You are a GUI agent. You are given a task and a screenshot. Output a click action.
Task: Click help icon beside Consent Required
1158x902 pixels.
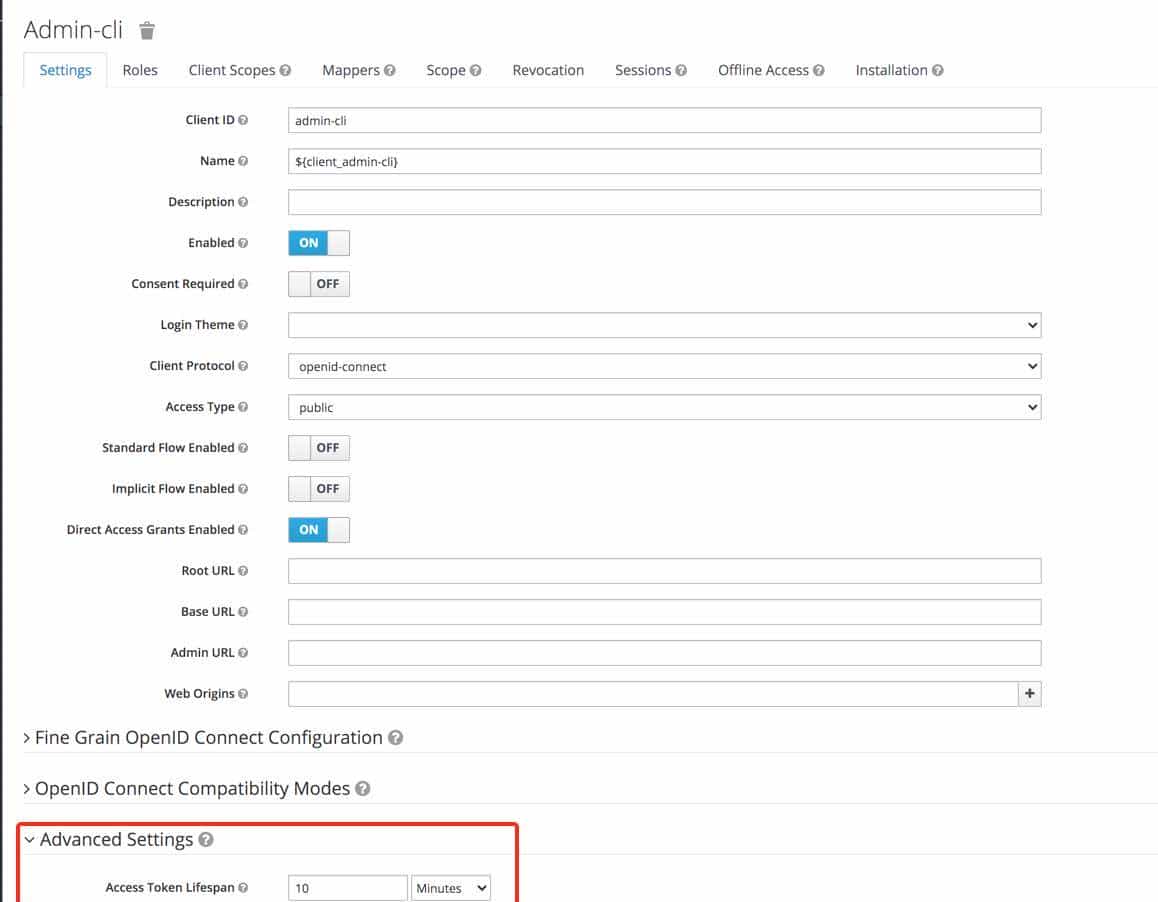tap(243, 284)
